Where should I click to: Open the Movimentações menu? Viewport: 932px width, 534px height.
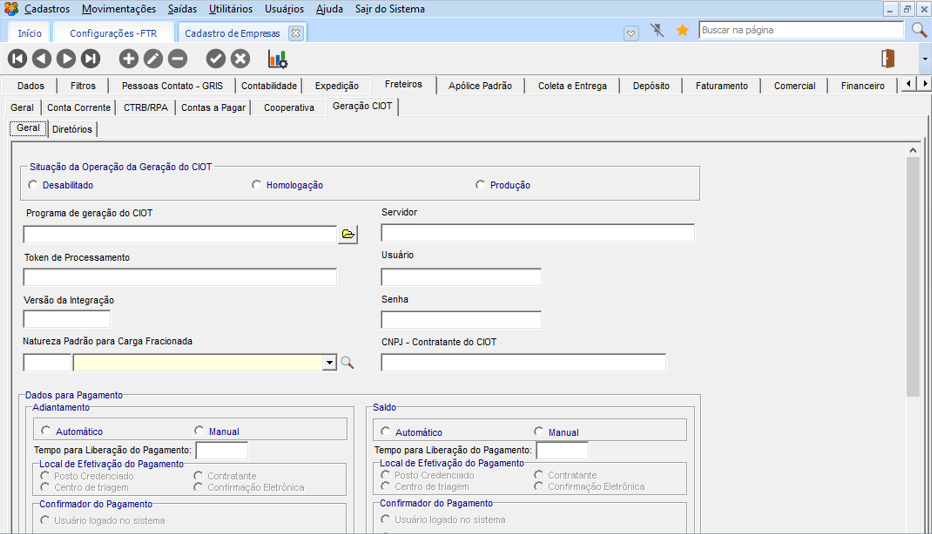click(118, 9)
